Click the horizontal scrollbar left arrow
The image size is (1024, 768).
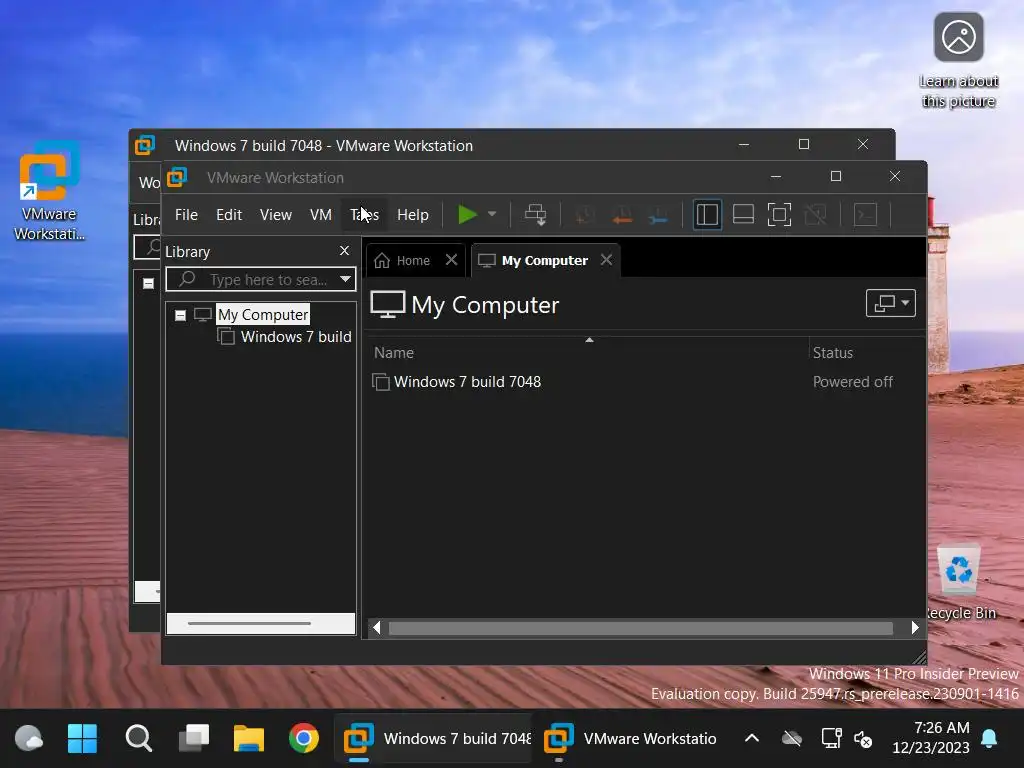[377, 628]
